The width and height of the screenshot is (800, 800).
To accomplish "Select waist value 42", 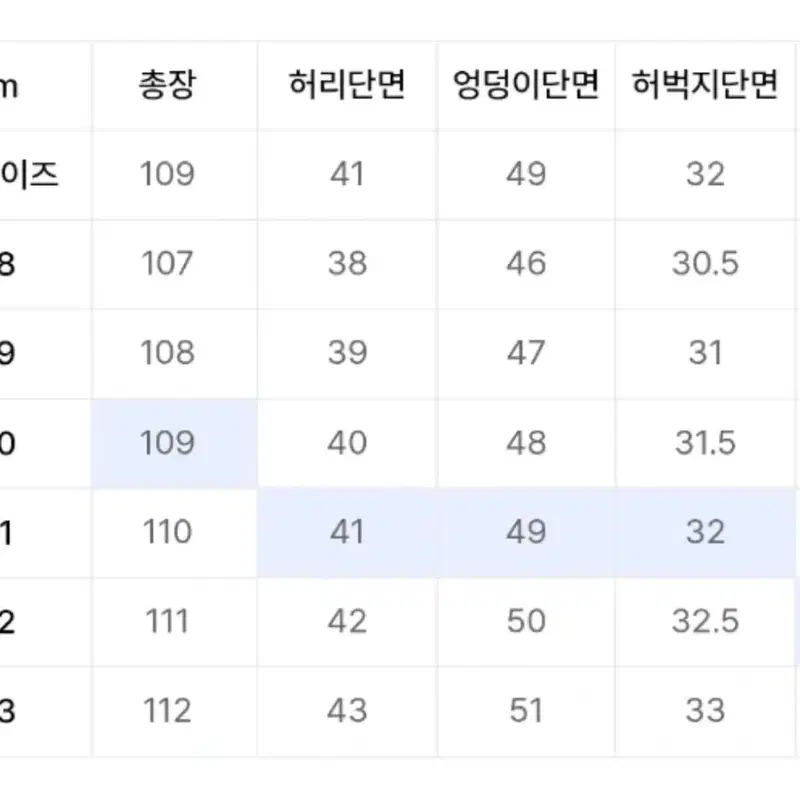I will coord(347,621).
